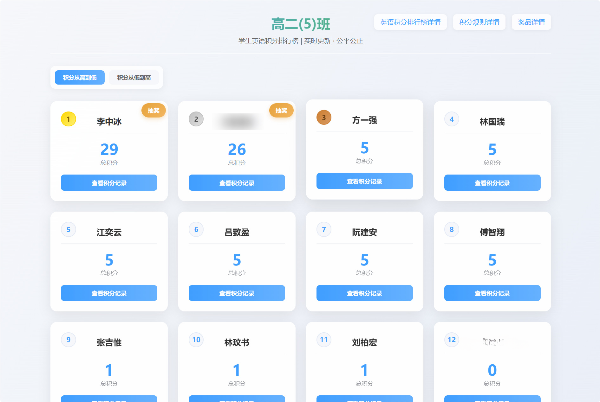
Task: Click the score 1 on 刘柏宏's card
Action: point(364,370)
